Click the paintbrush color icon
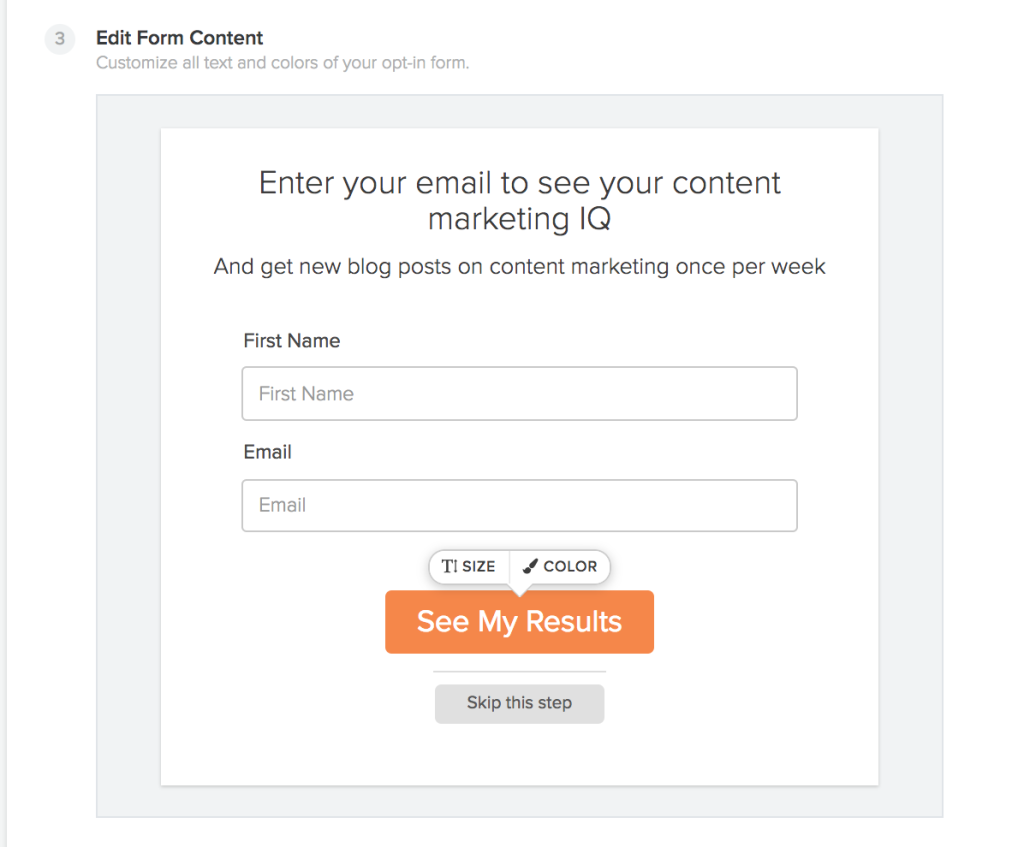The height and width of the screenshot is (847, 1024). 530,566
